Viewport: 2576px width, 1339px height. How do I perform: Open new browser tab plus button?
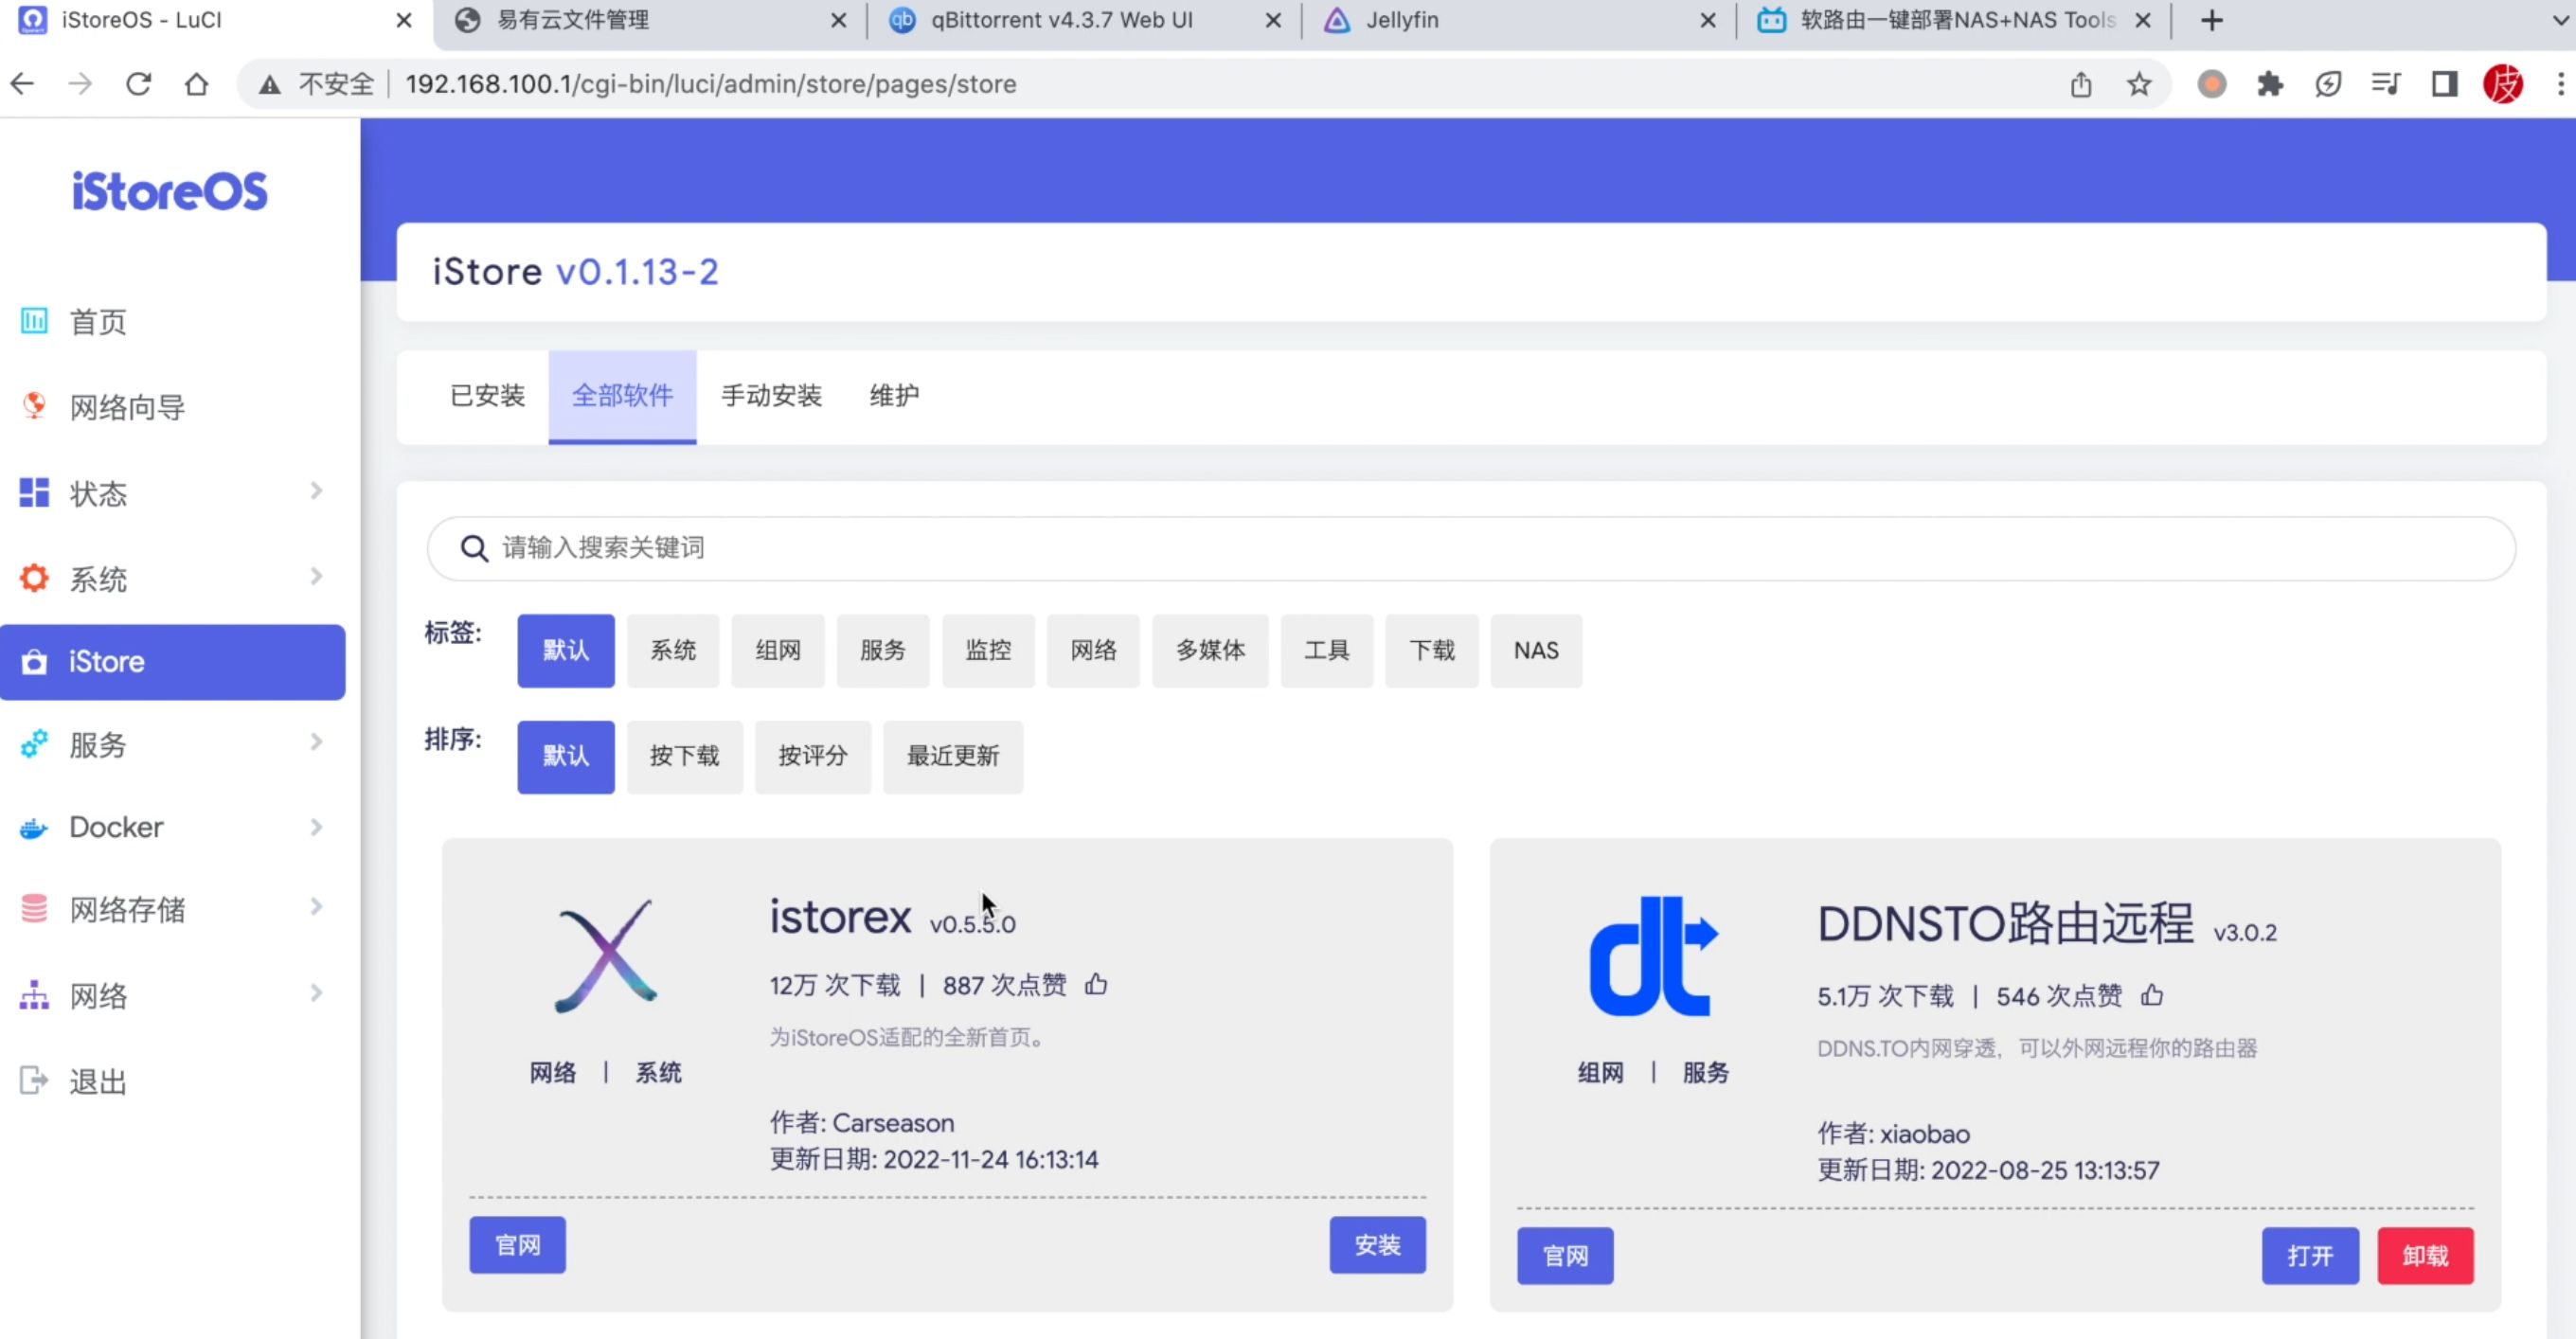click(2212, 20)
